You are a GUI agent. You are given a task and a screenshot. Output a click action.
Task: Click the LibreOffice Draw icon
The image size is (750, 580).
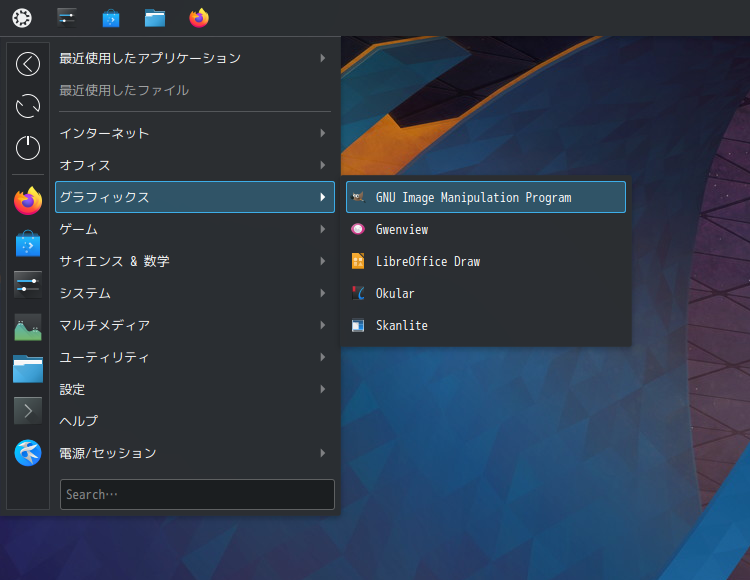(x=358, y=261)
